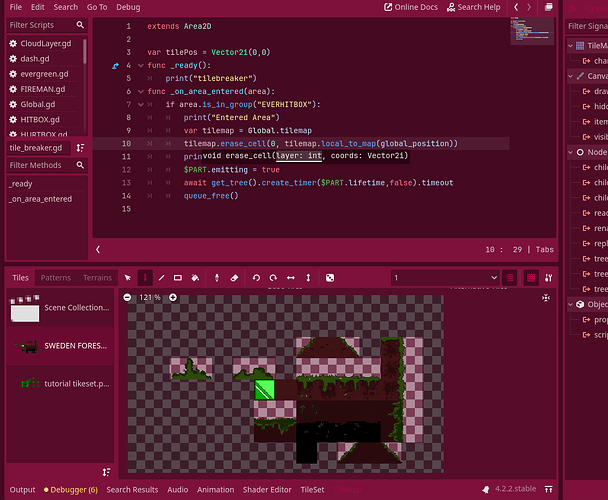The height and width of the screenshot is (500, 608).
Task: Open Online Docs
Action: coord(411,7)
